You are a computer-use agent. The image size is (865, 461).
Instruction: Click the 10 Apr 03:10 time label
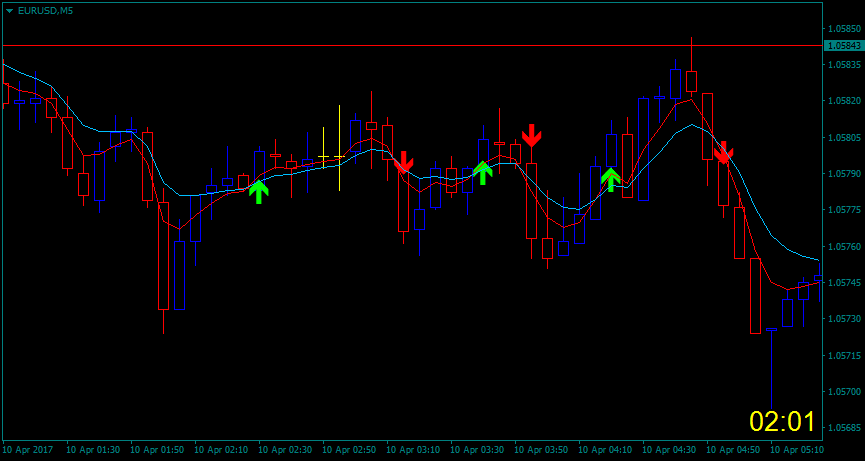click(x=413, y=450)
